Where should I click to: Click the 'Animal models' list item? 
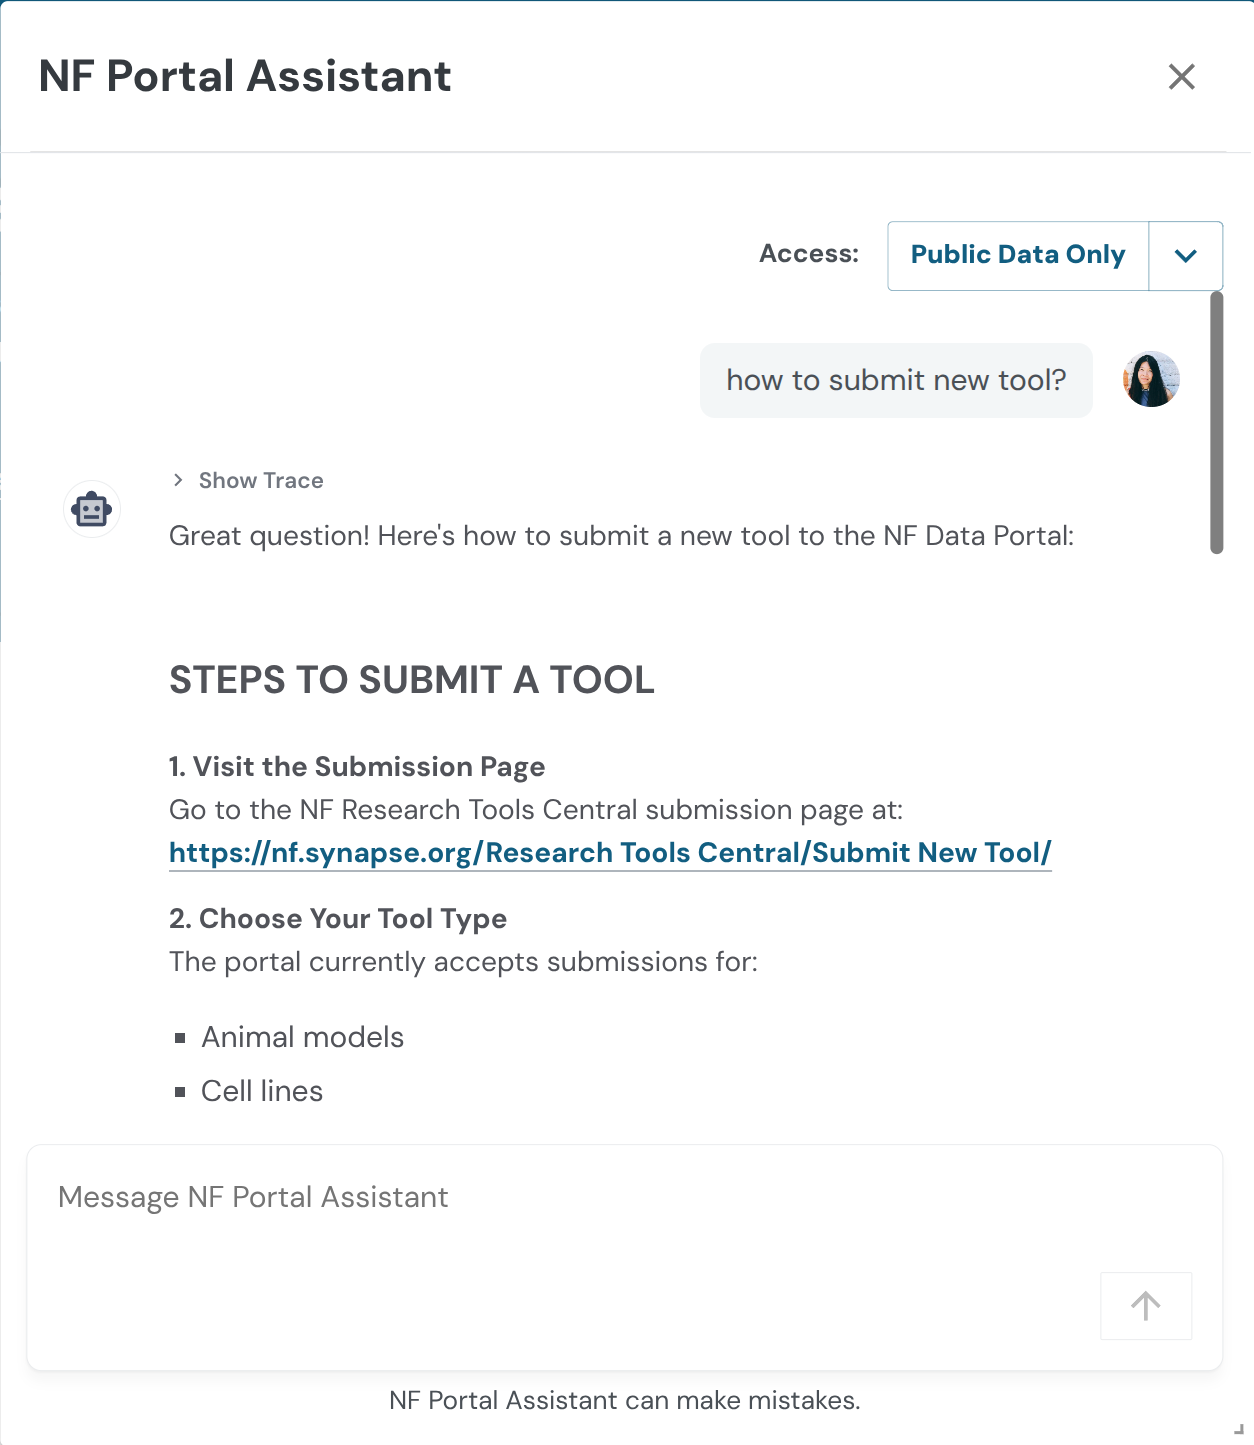click(302, 1037)
